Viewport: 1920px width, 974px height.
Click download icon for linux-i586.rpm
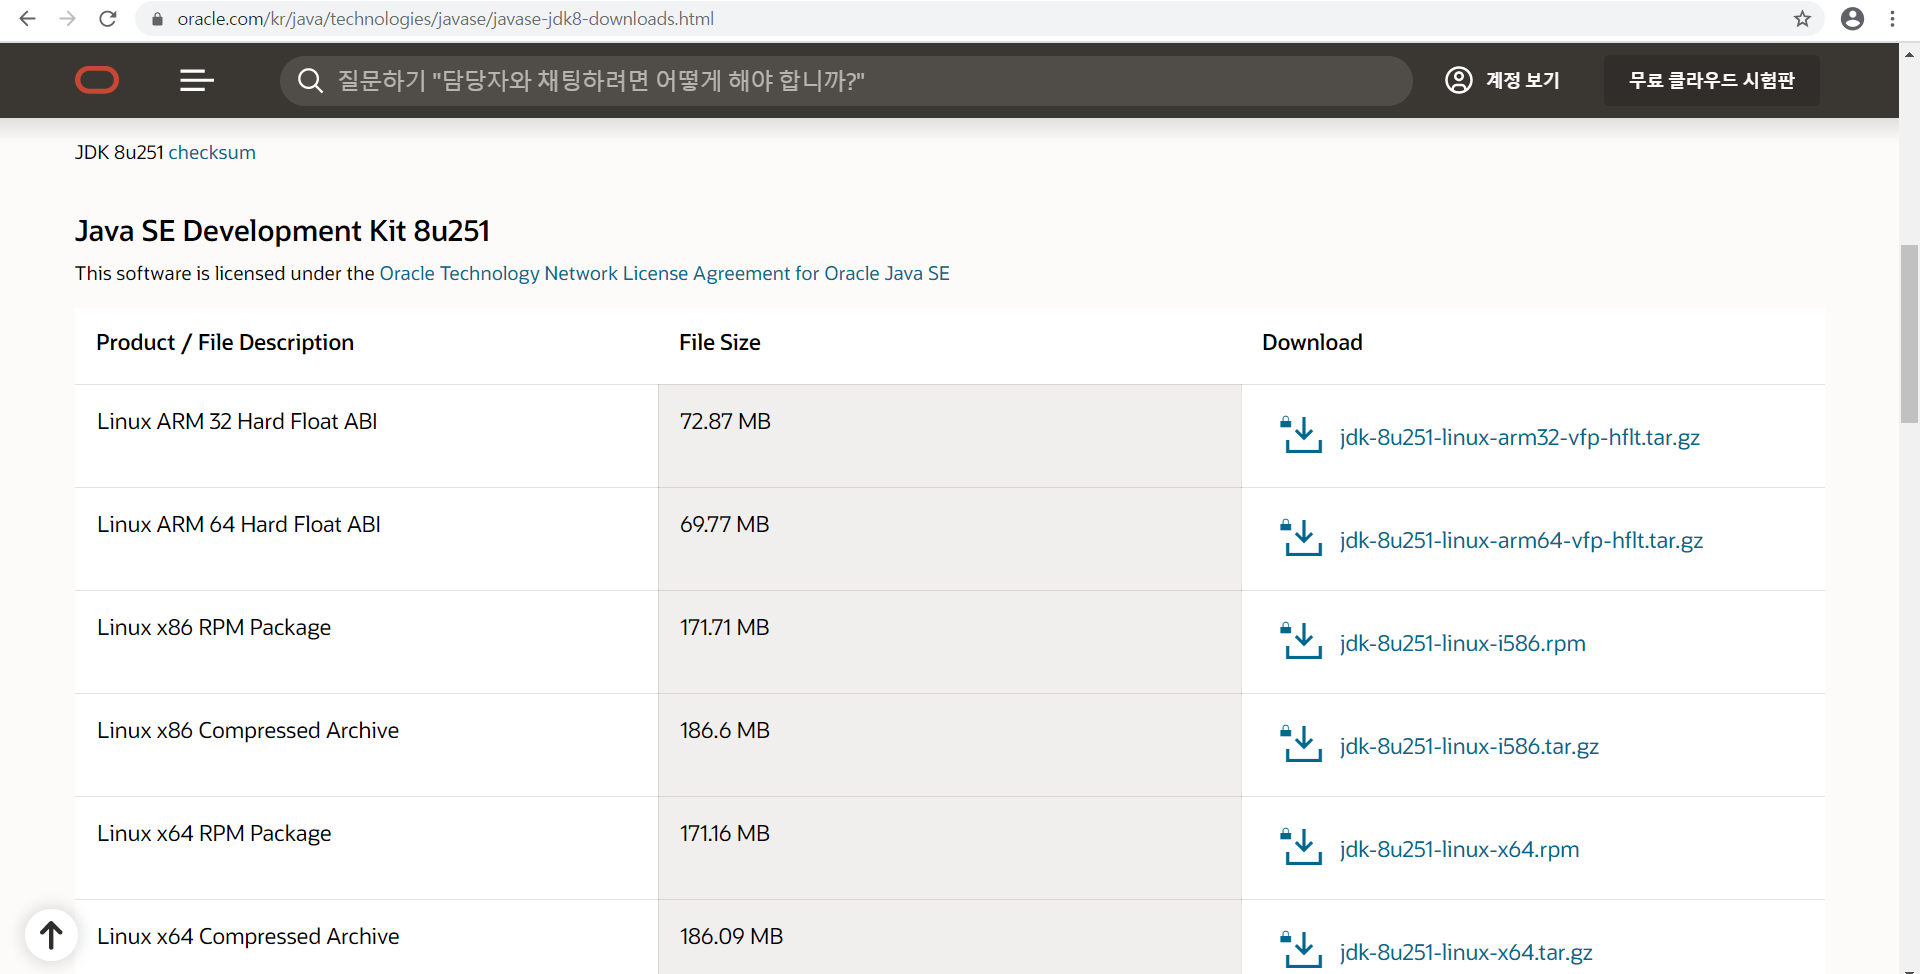1301,641
